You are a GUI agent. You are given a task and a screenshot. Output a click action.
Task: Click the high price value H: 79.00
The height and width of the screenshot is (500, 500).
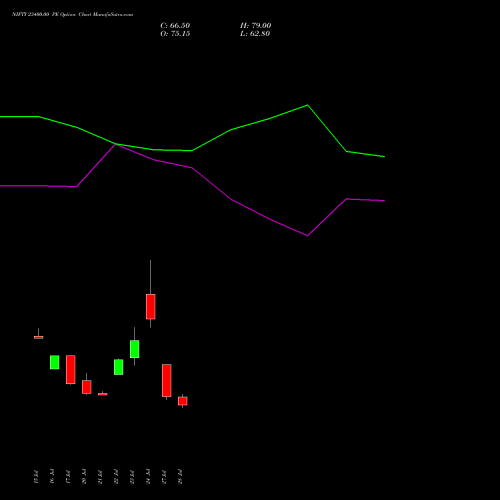(x=255, y=26)
